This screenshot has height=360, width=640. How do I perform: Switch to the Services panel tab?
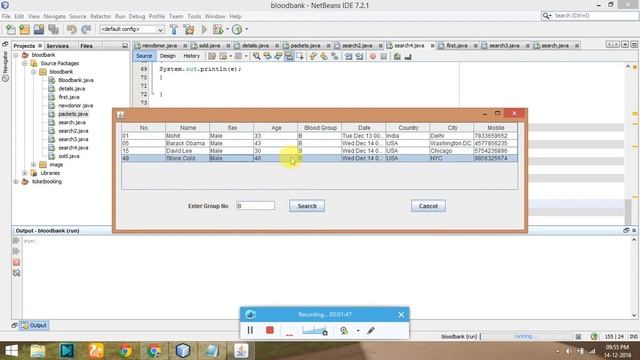pyautogui.click(x=57, y=46)
